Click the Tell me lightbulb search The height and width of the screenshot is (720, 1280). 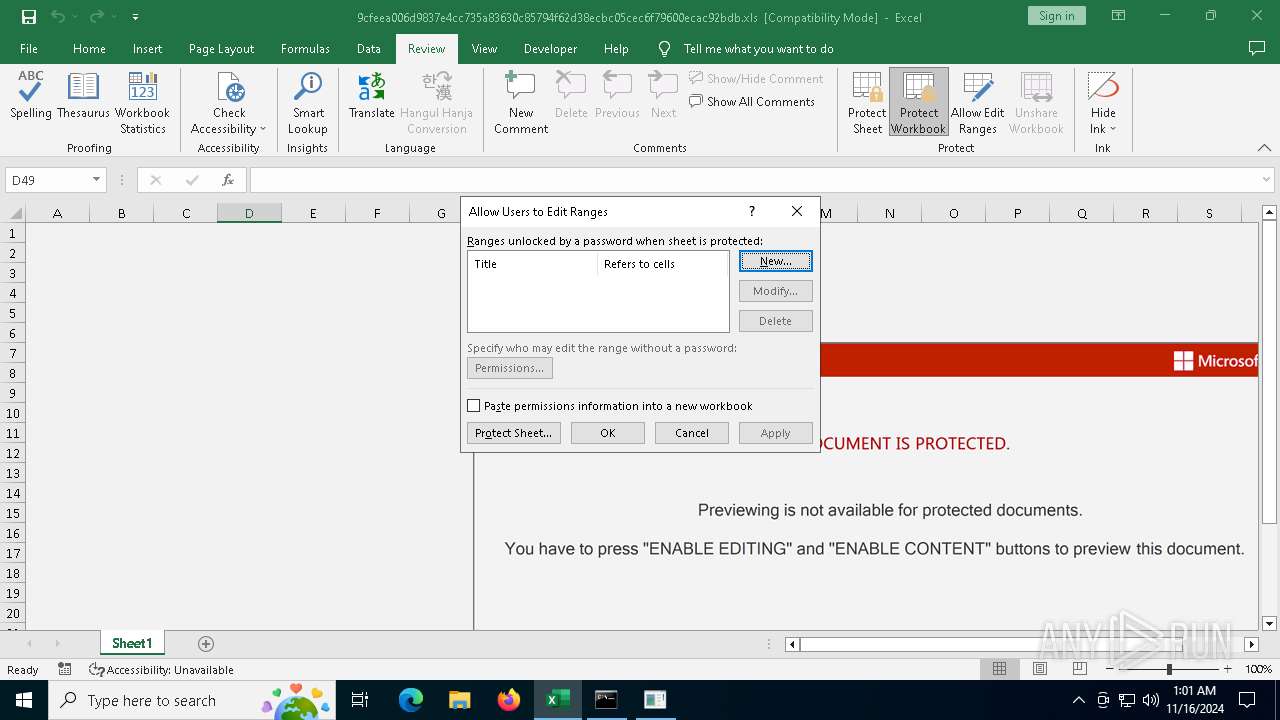[x=664, y=48]
